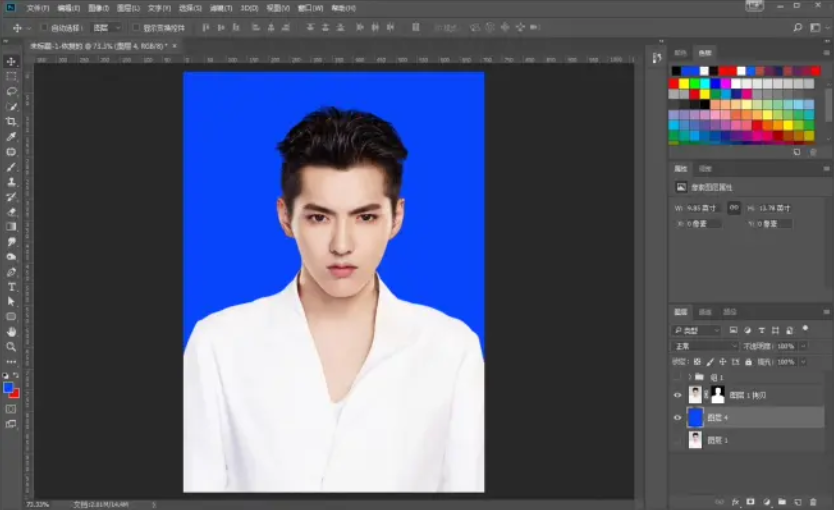The image size is (834, 510).
Task: Expand the 组 1 layer group
Action: point(687,376)
